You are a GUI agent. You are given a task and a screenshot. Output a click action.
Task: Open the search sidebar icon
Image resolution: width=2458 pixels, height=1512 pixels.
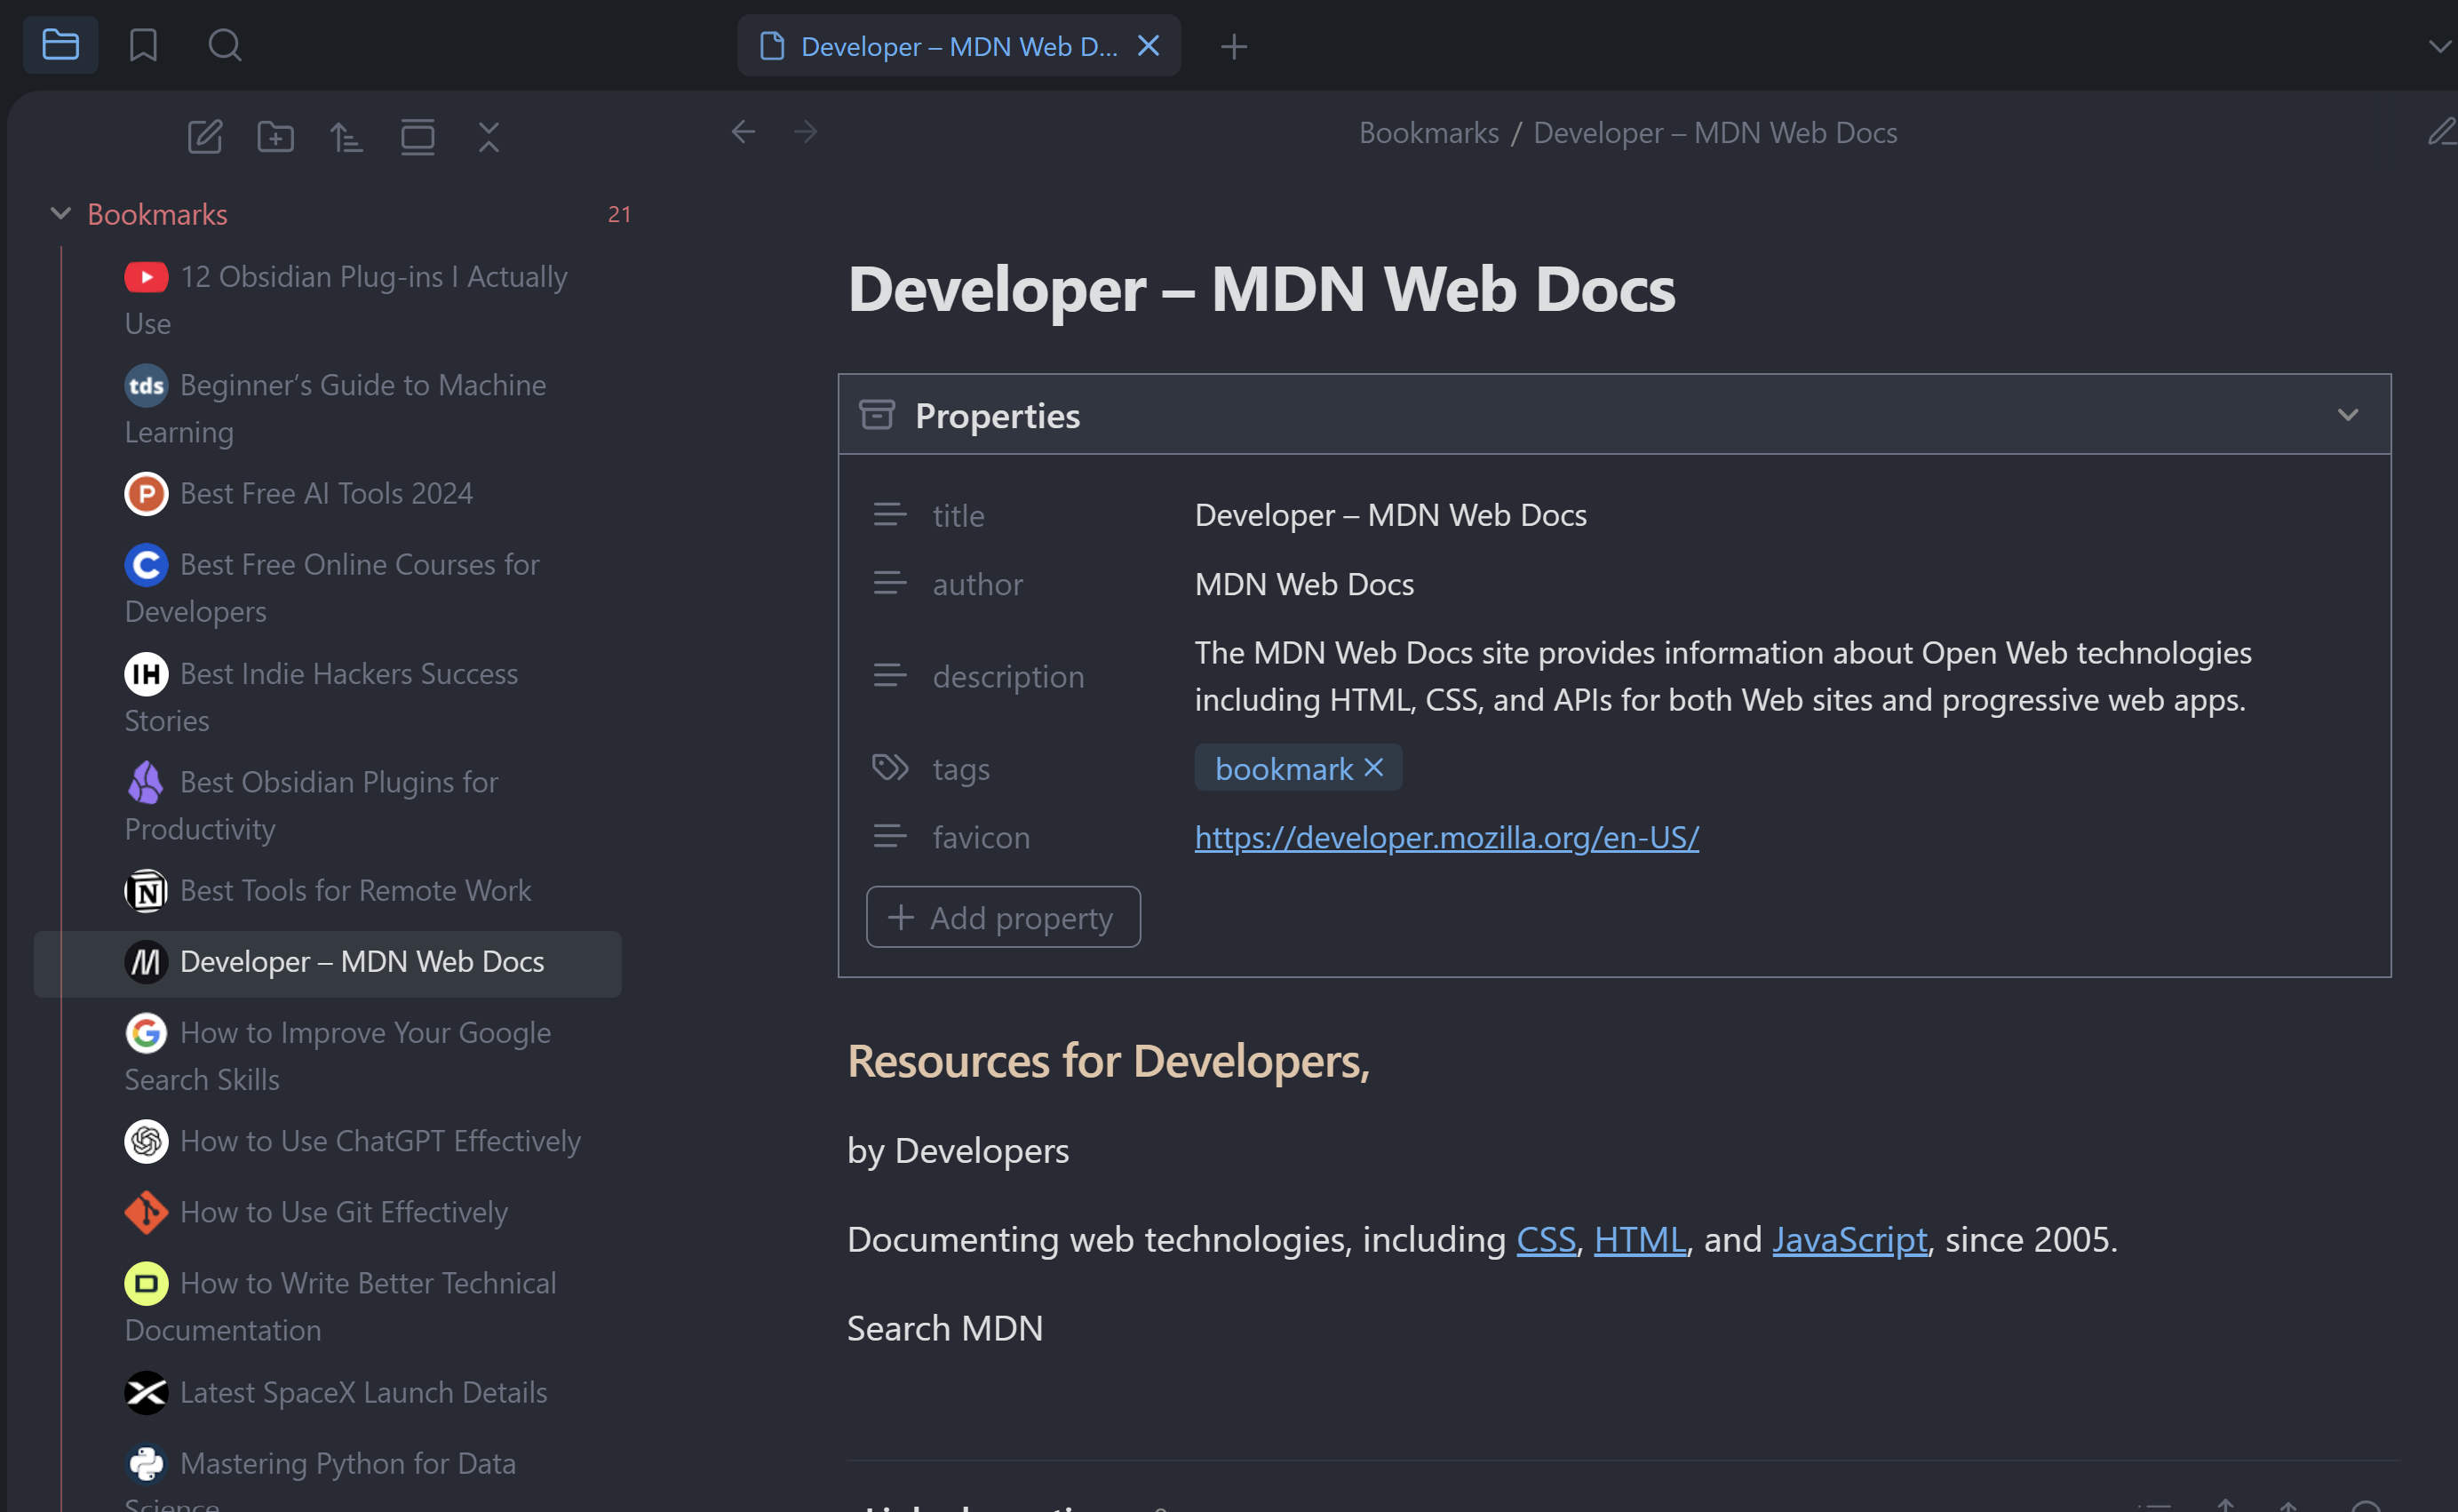point(224,45)
